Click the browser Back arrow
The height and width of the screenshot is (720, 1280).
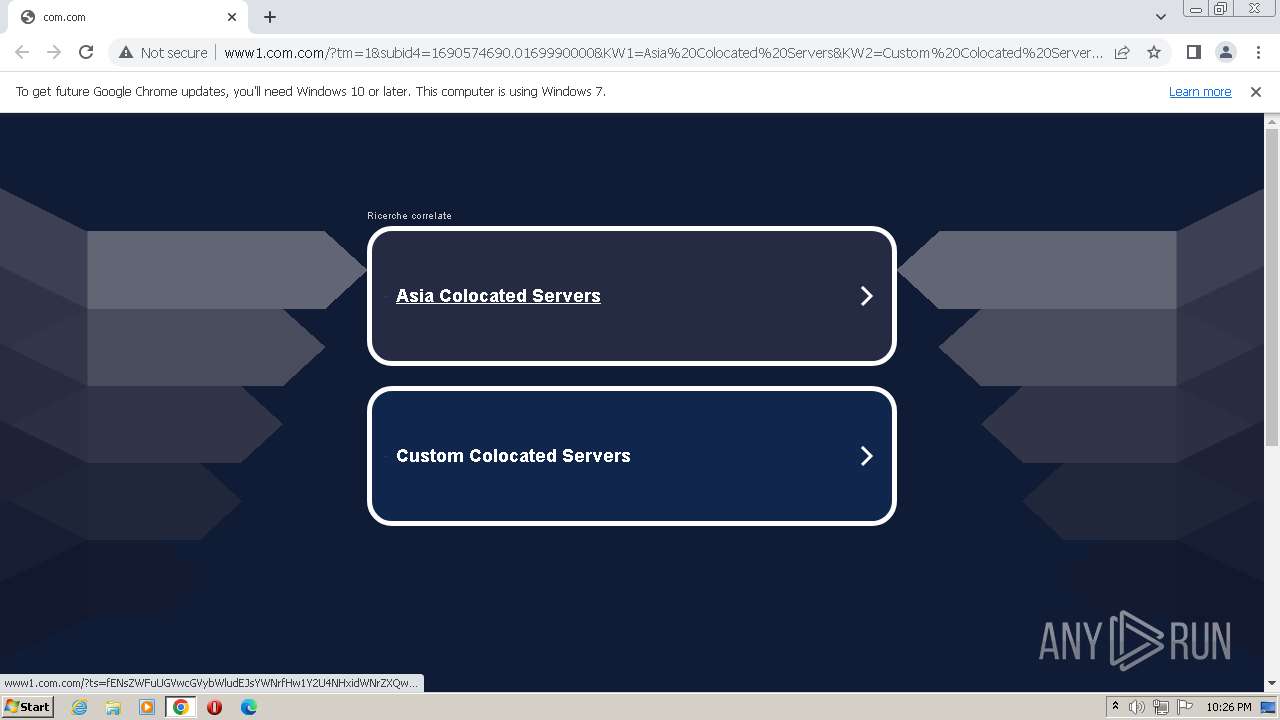click(x=22, y=52)
